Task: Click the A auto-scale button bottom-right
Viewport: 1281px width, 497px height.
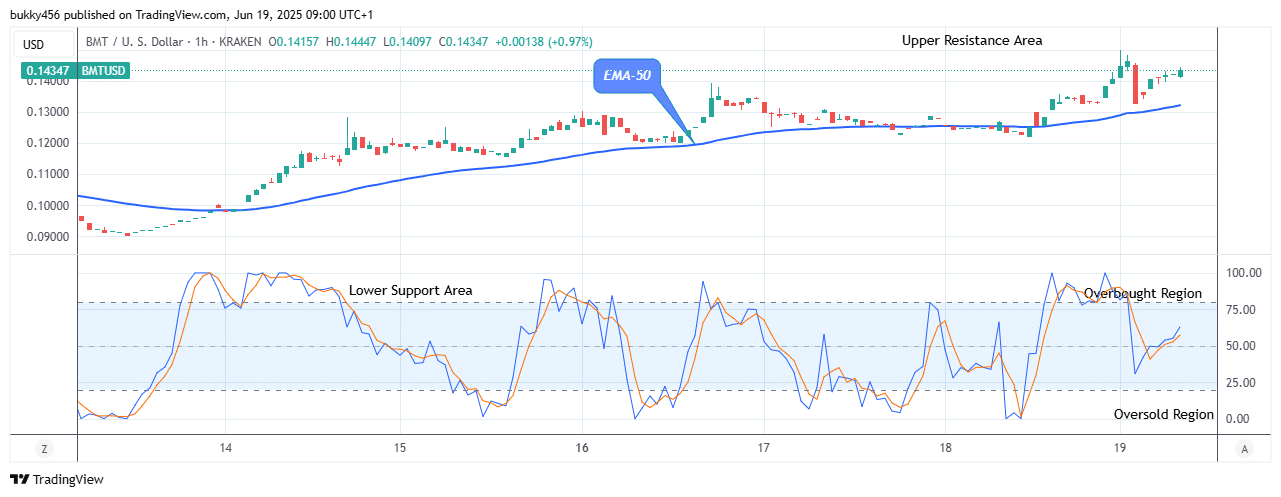Action: 1243,449
